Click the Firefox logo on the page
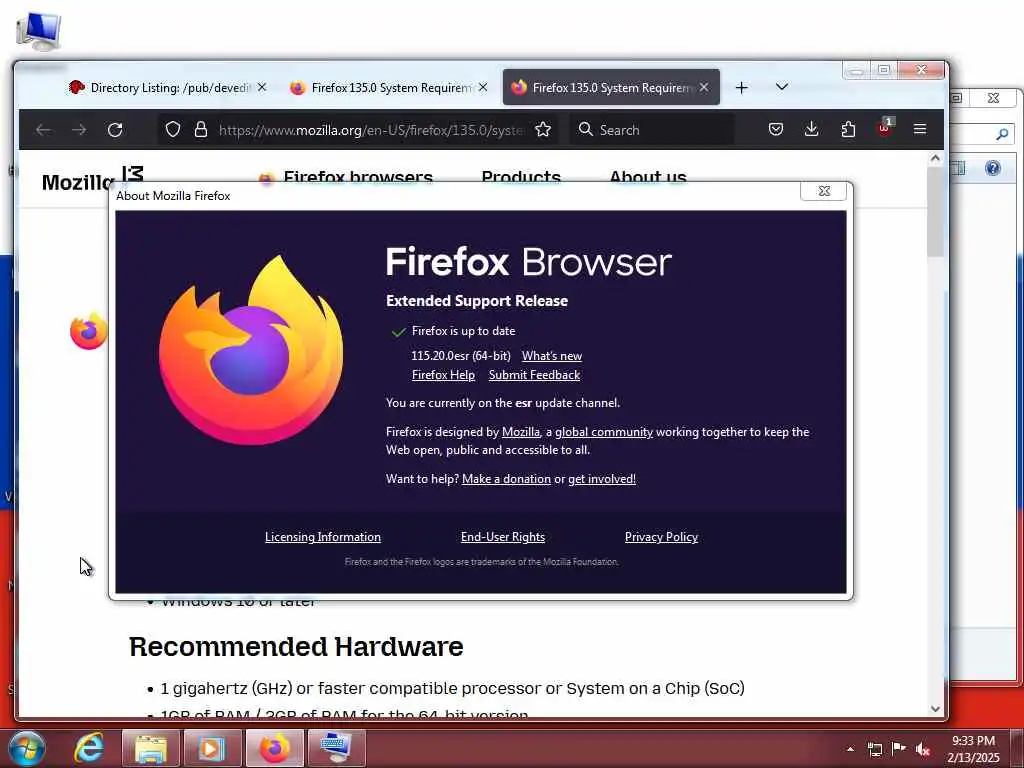The height and width of the screenshot is (768, 1024). click(x=89, y=330)
